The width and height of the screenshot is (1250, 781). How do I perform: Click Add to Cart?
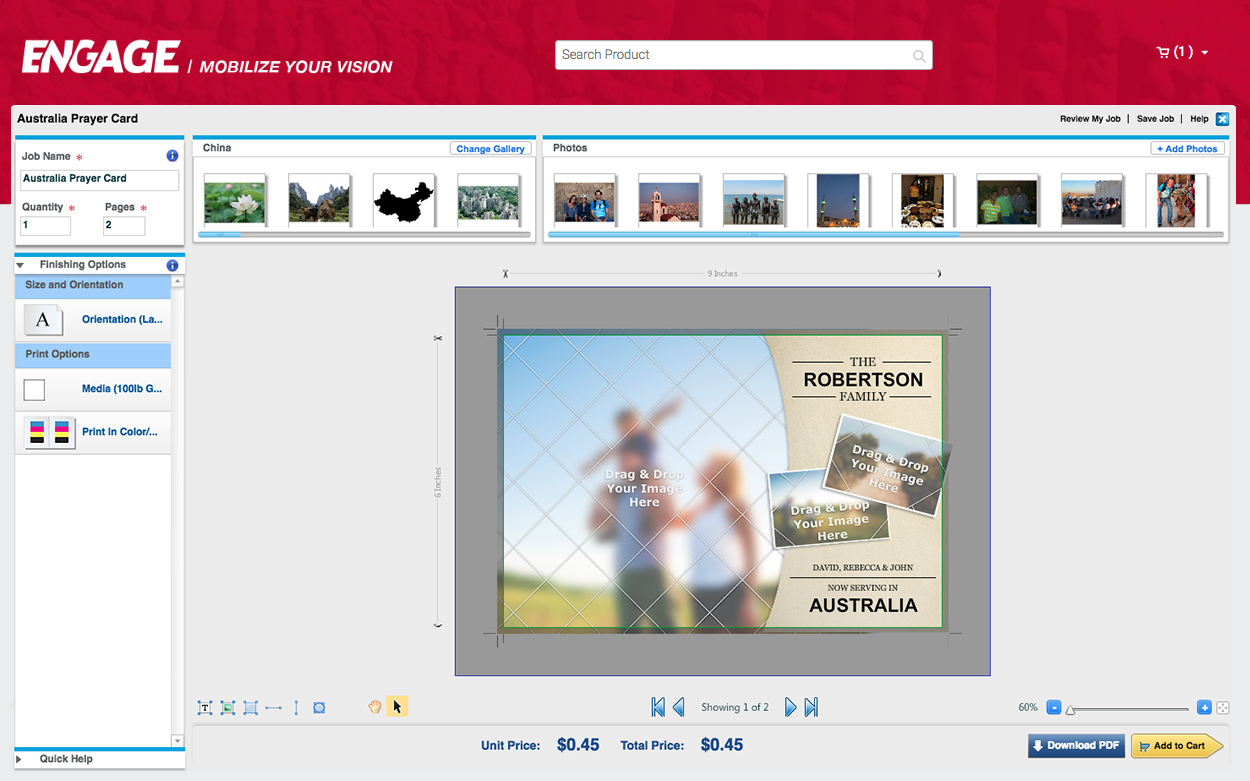point(1176,746)
